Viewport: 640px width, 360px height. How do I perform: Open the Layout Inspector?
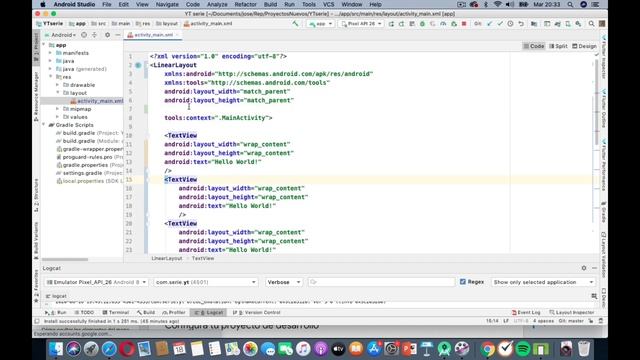[571, 312]
